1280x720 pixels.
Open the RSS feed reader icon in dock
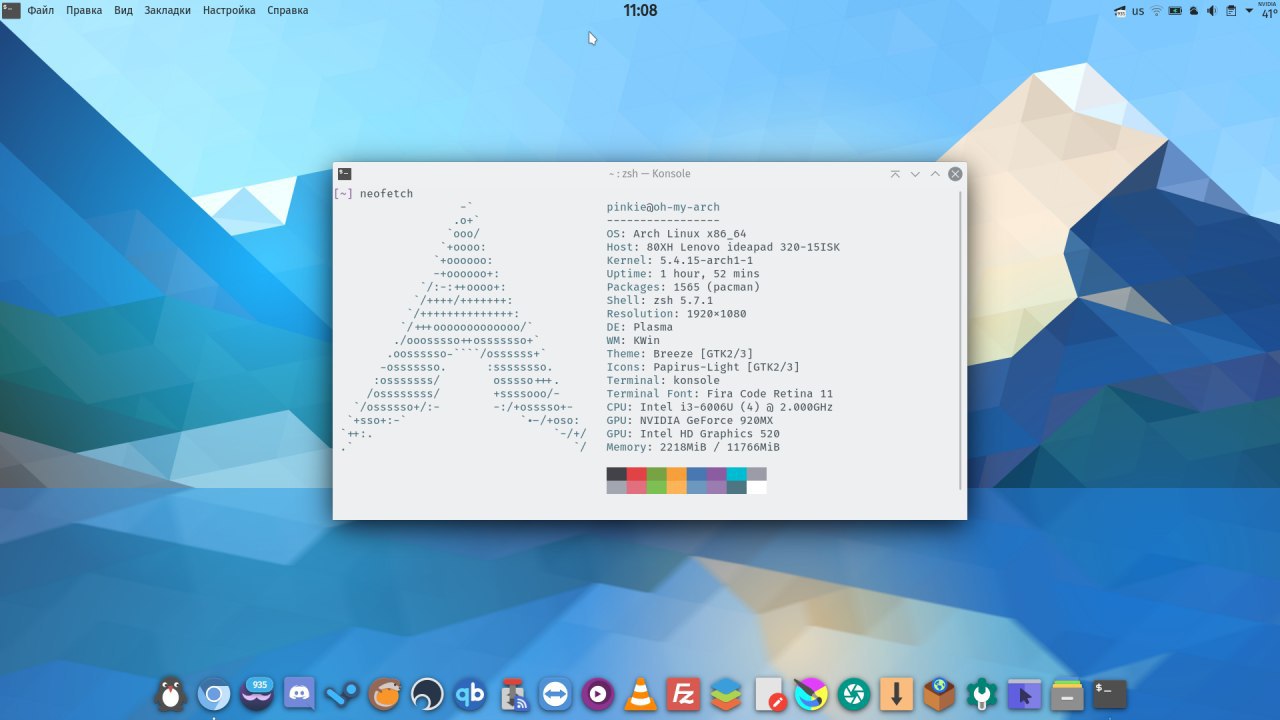[513, 693]
